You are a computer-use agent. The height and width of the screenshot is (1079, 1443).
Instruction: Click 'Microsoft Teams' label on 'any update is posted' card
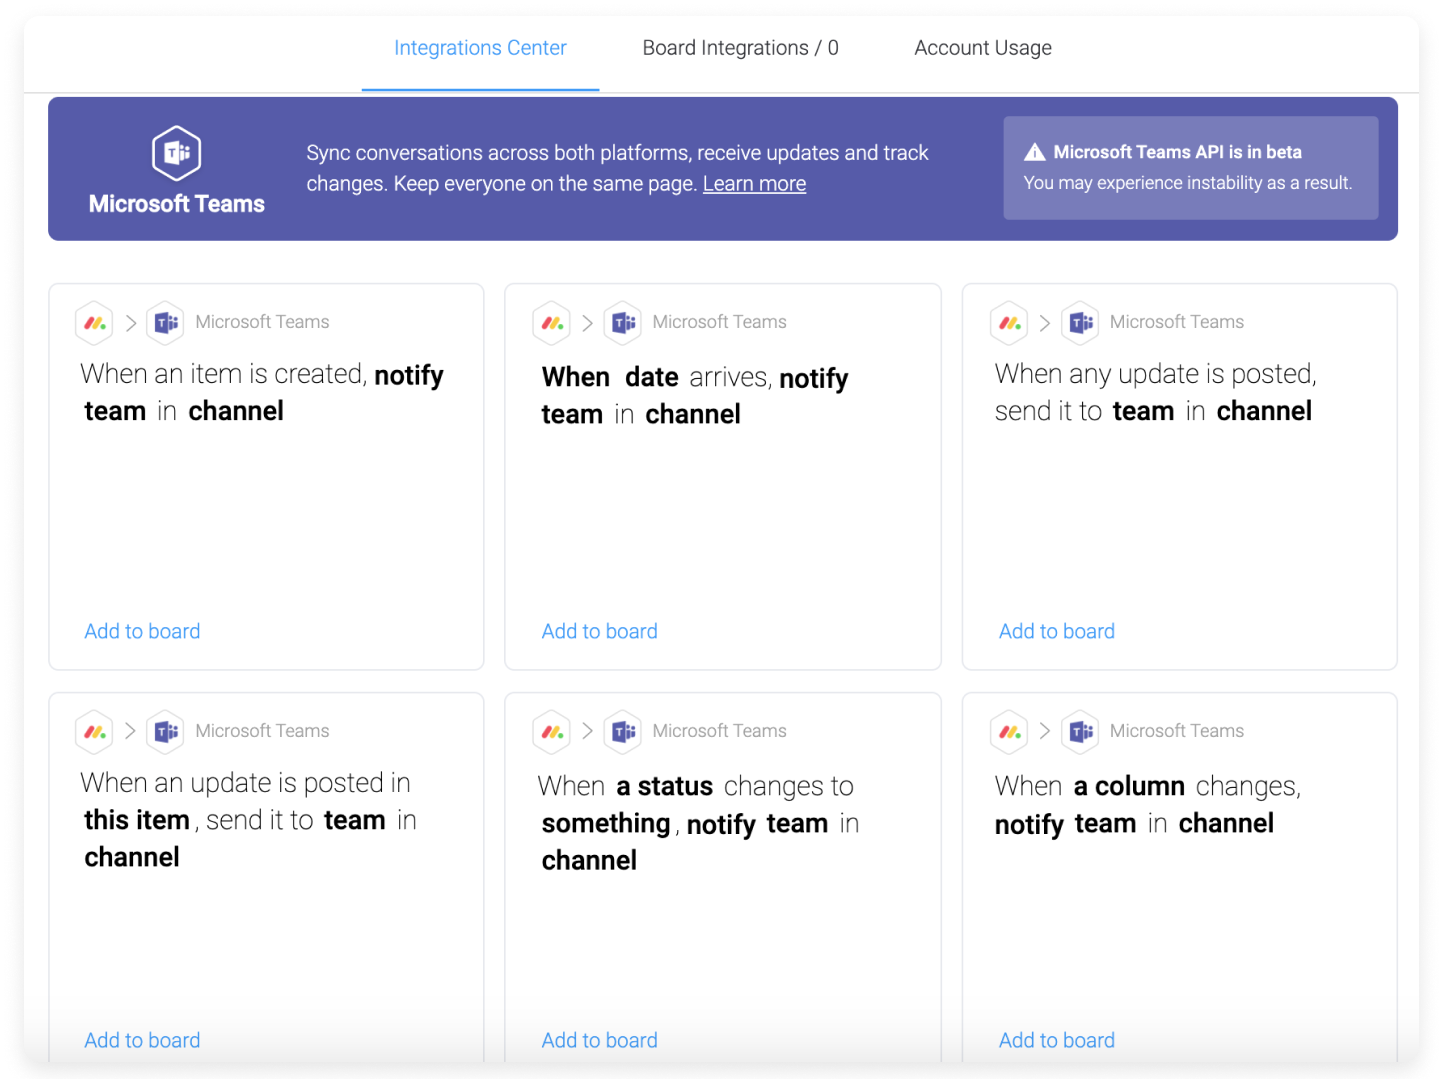pyautogui.click(x=1177, y=322)
